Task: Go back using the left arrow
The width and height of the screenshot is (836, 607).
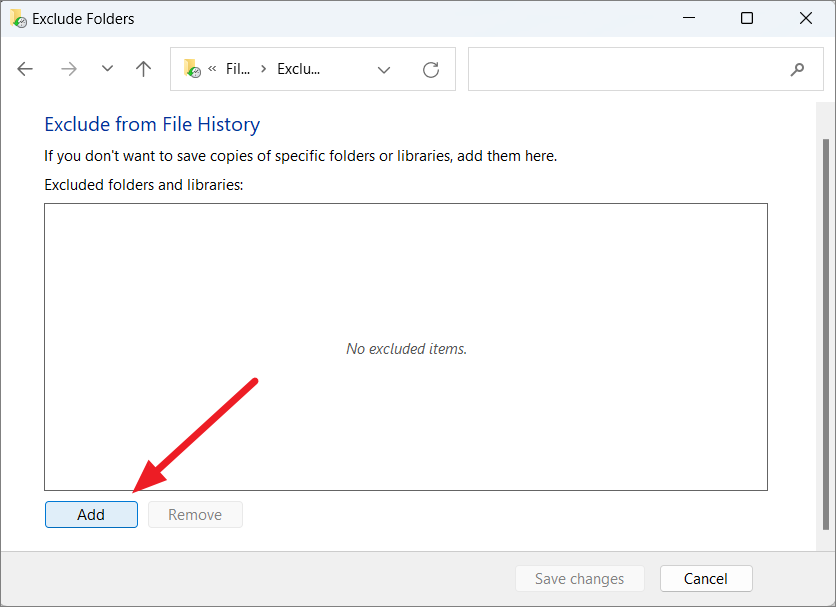Action: point(25,69)
